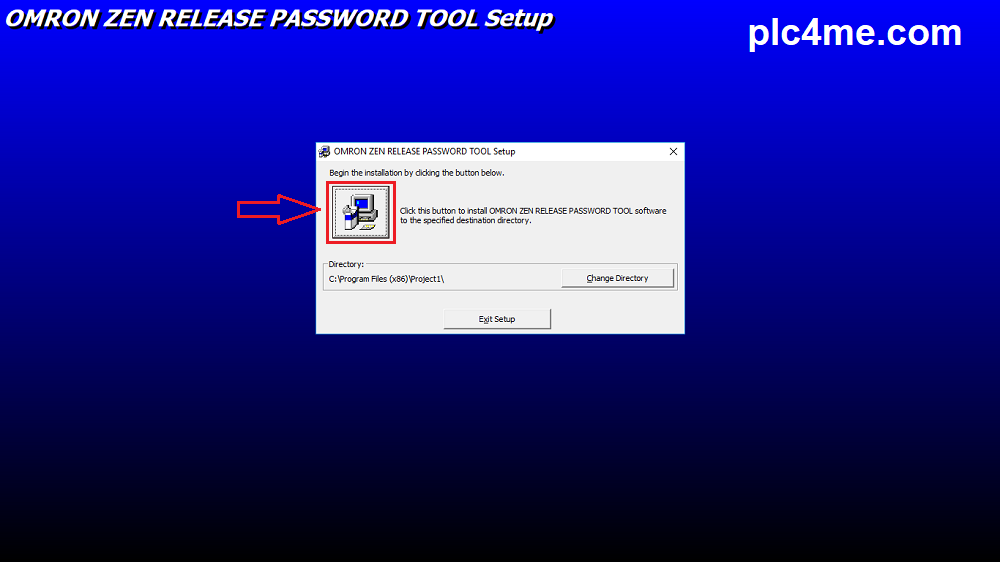Viewport: 1000px width, 562px height.
Task: Click the dialog title text OMRON ZEN RELEASE PASSWORD TOOL Setup
Action: point(425,152)
